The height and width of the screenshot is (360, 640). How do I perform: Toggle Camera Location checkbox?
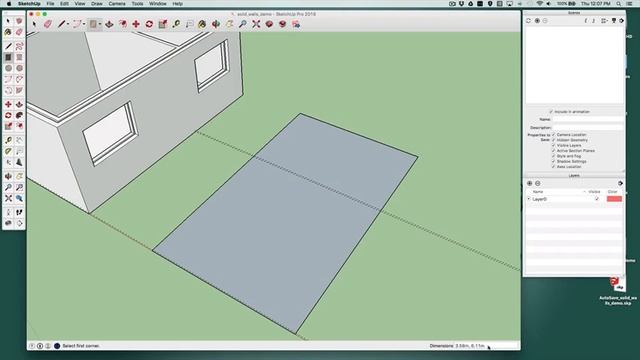coord(553,134)
